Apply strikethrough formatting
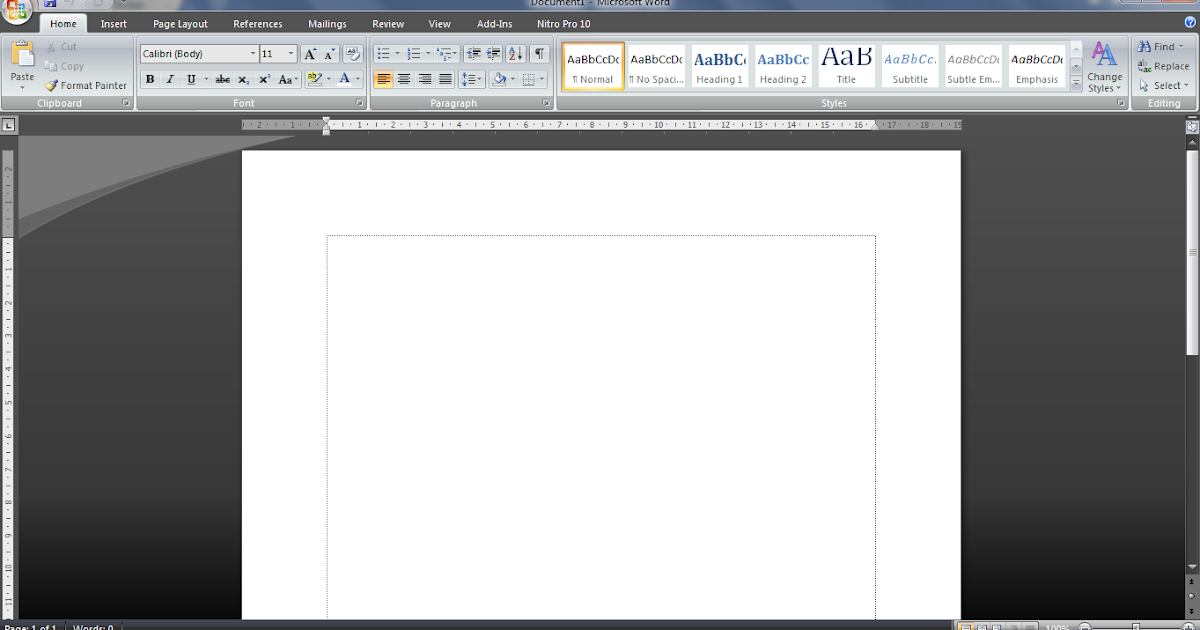This screenshot has height=630, width=1200. coord(222,78)
